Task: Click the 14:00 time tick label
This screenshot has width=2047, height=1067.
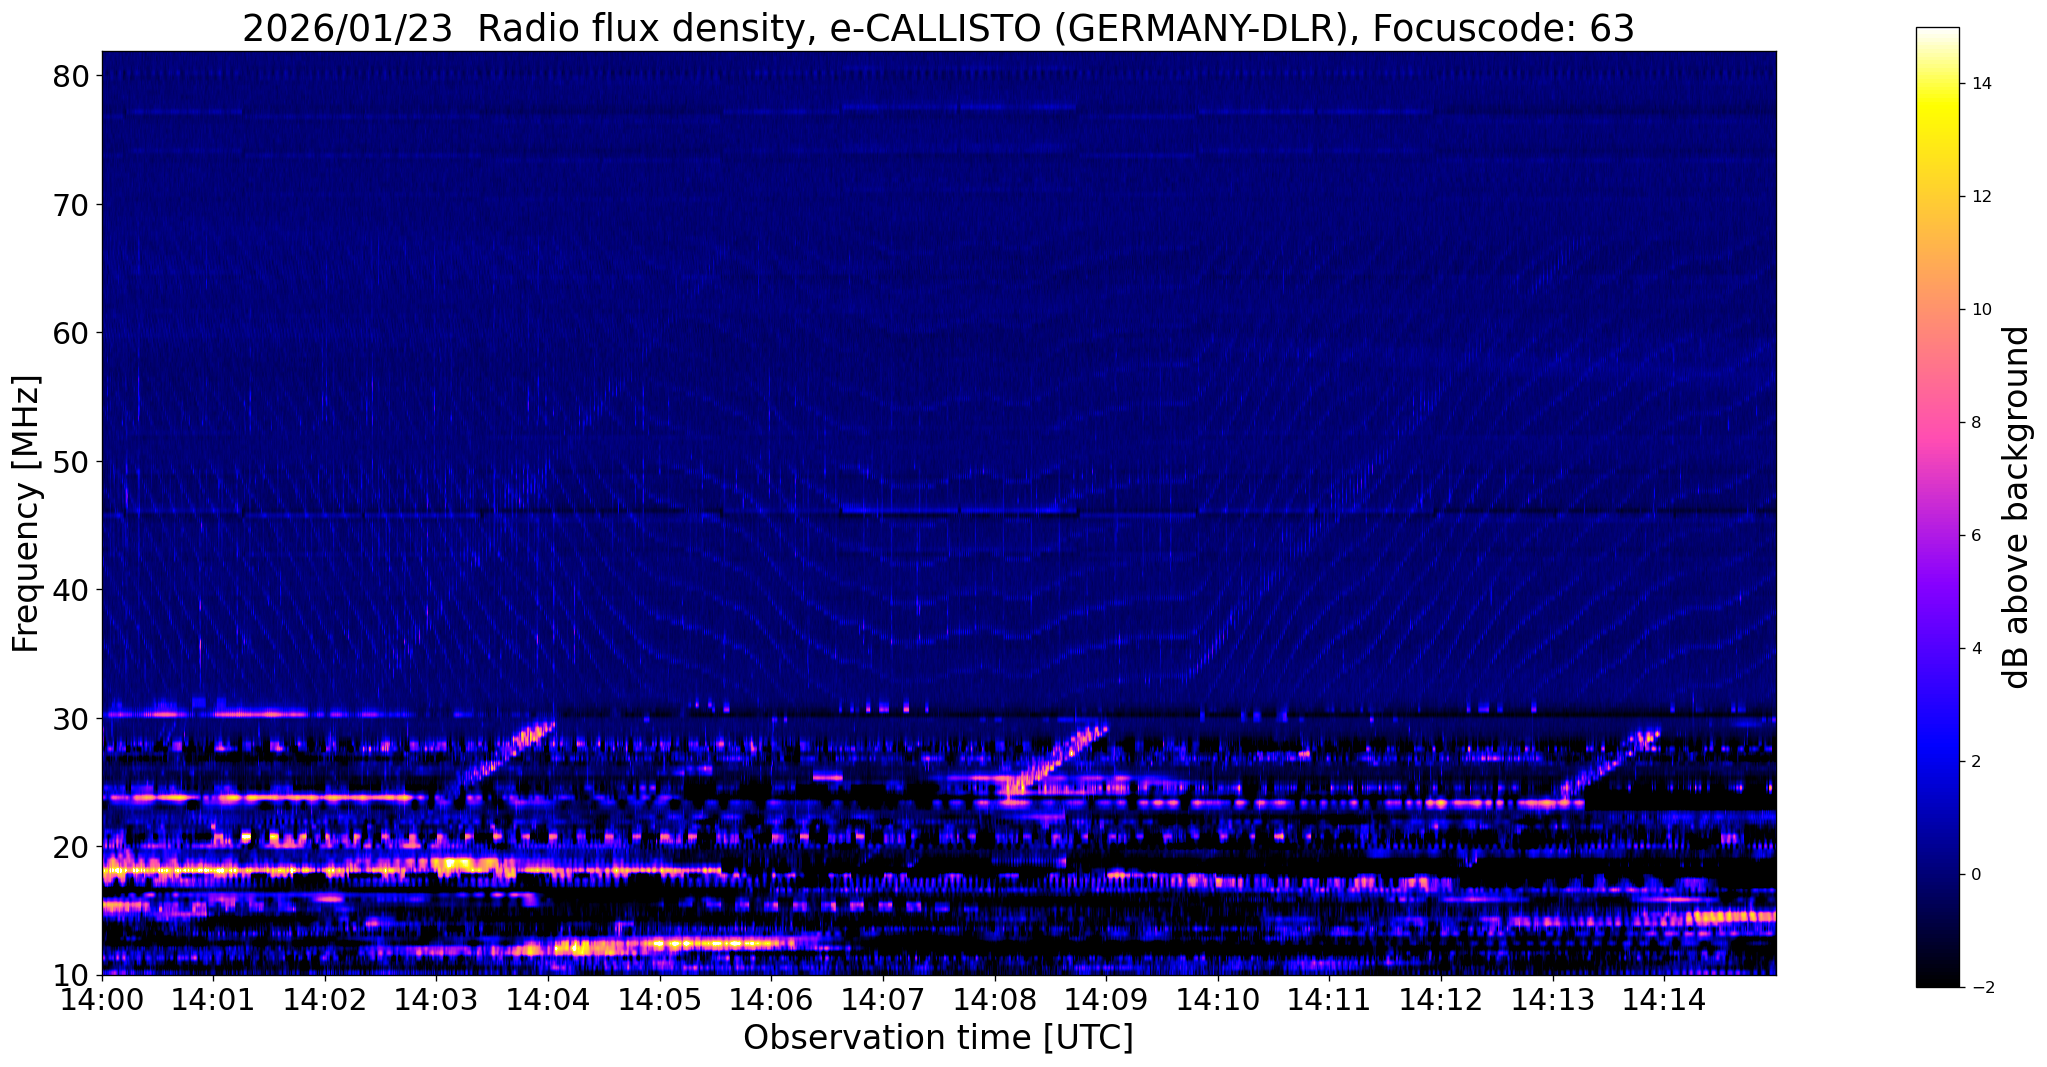Action: [x=102, y=998]
